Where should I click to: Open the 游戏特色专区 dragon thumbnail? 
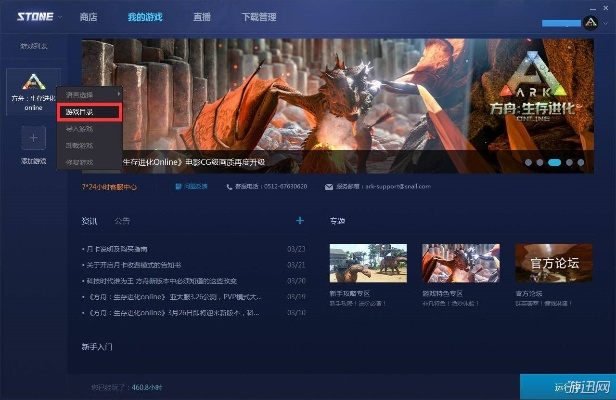tap(461, 263)
